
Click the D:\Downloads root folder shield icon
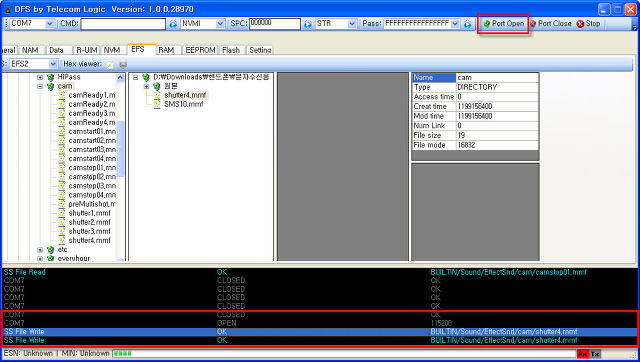pyautogui.click(x=146, y=77)
